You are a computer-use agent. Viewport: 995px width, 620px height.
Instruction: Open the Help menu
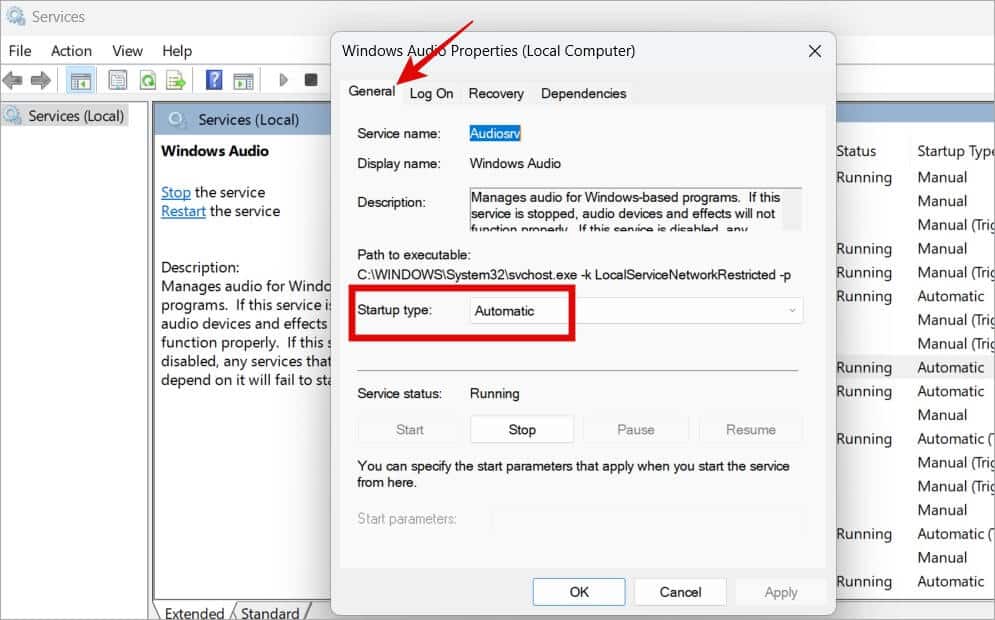[x=177, y=51]
